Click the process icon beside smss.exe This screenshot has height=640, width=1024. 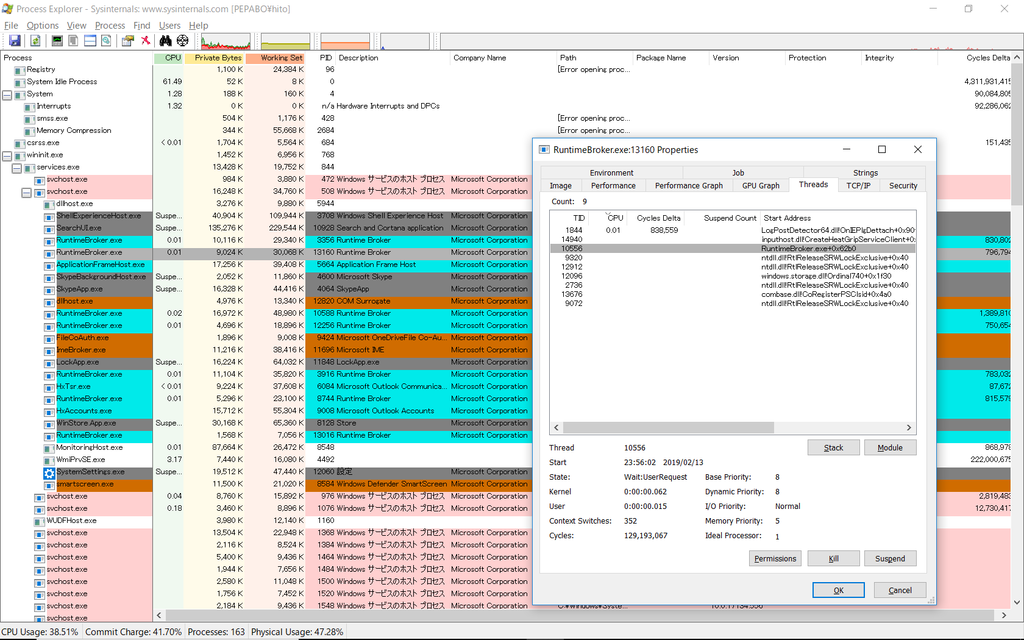pos(29,118)
